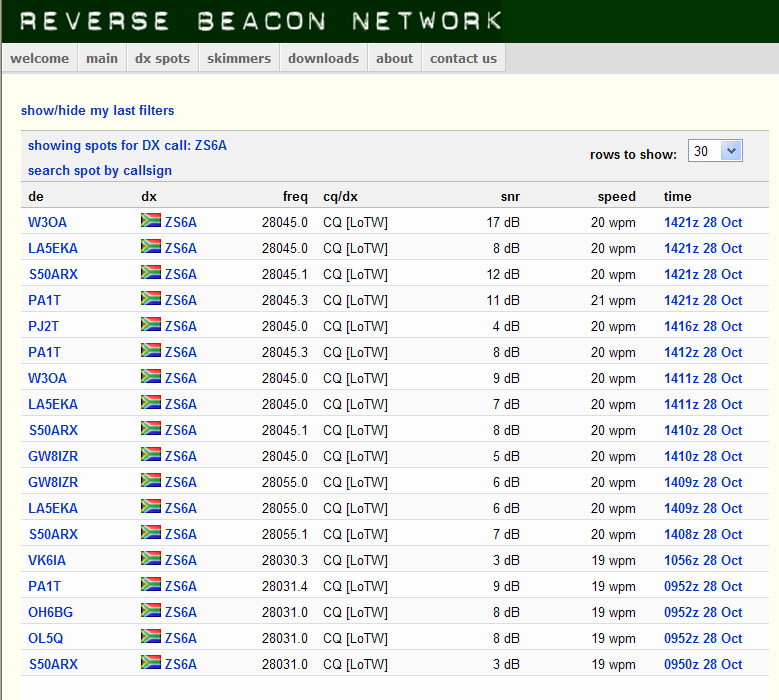The height and width of the screenshot is (700, 779).
Task: Click the 11 dB snr value
Action: 503,300
